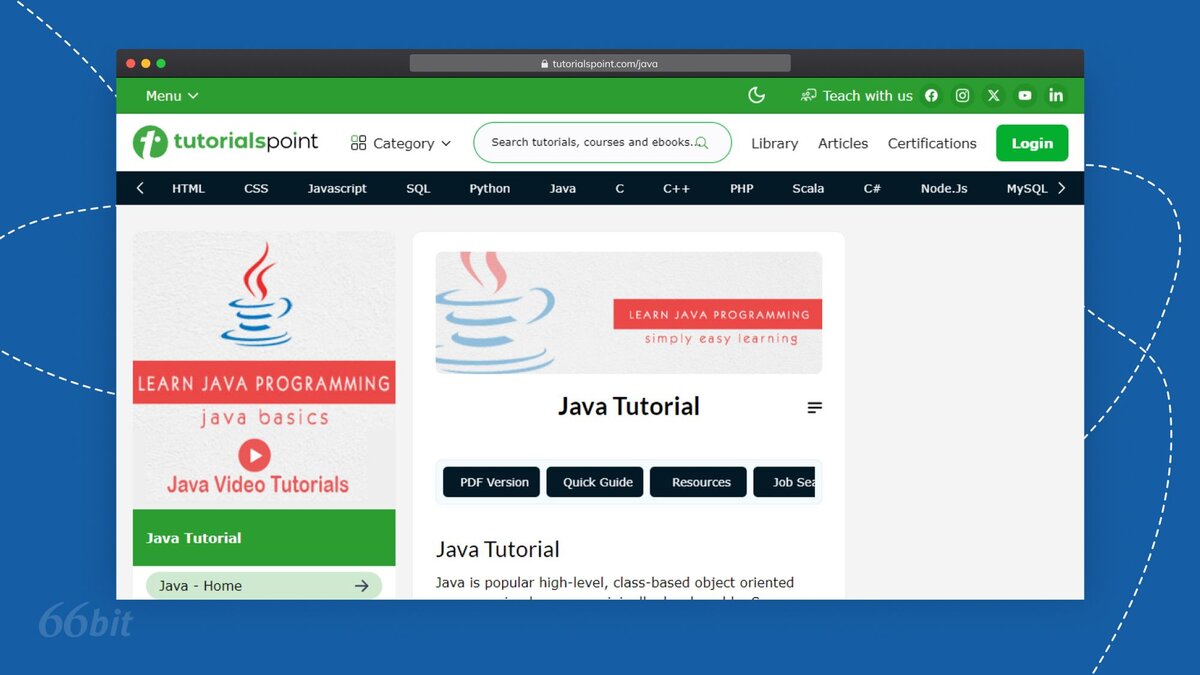This screenshot has height=675, width=1200.
Task: Select Scala in the language bar
Action: click(808, 188)
